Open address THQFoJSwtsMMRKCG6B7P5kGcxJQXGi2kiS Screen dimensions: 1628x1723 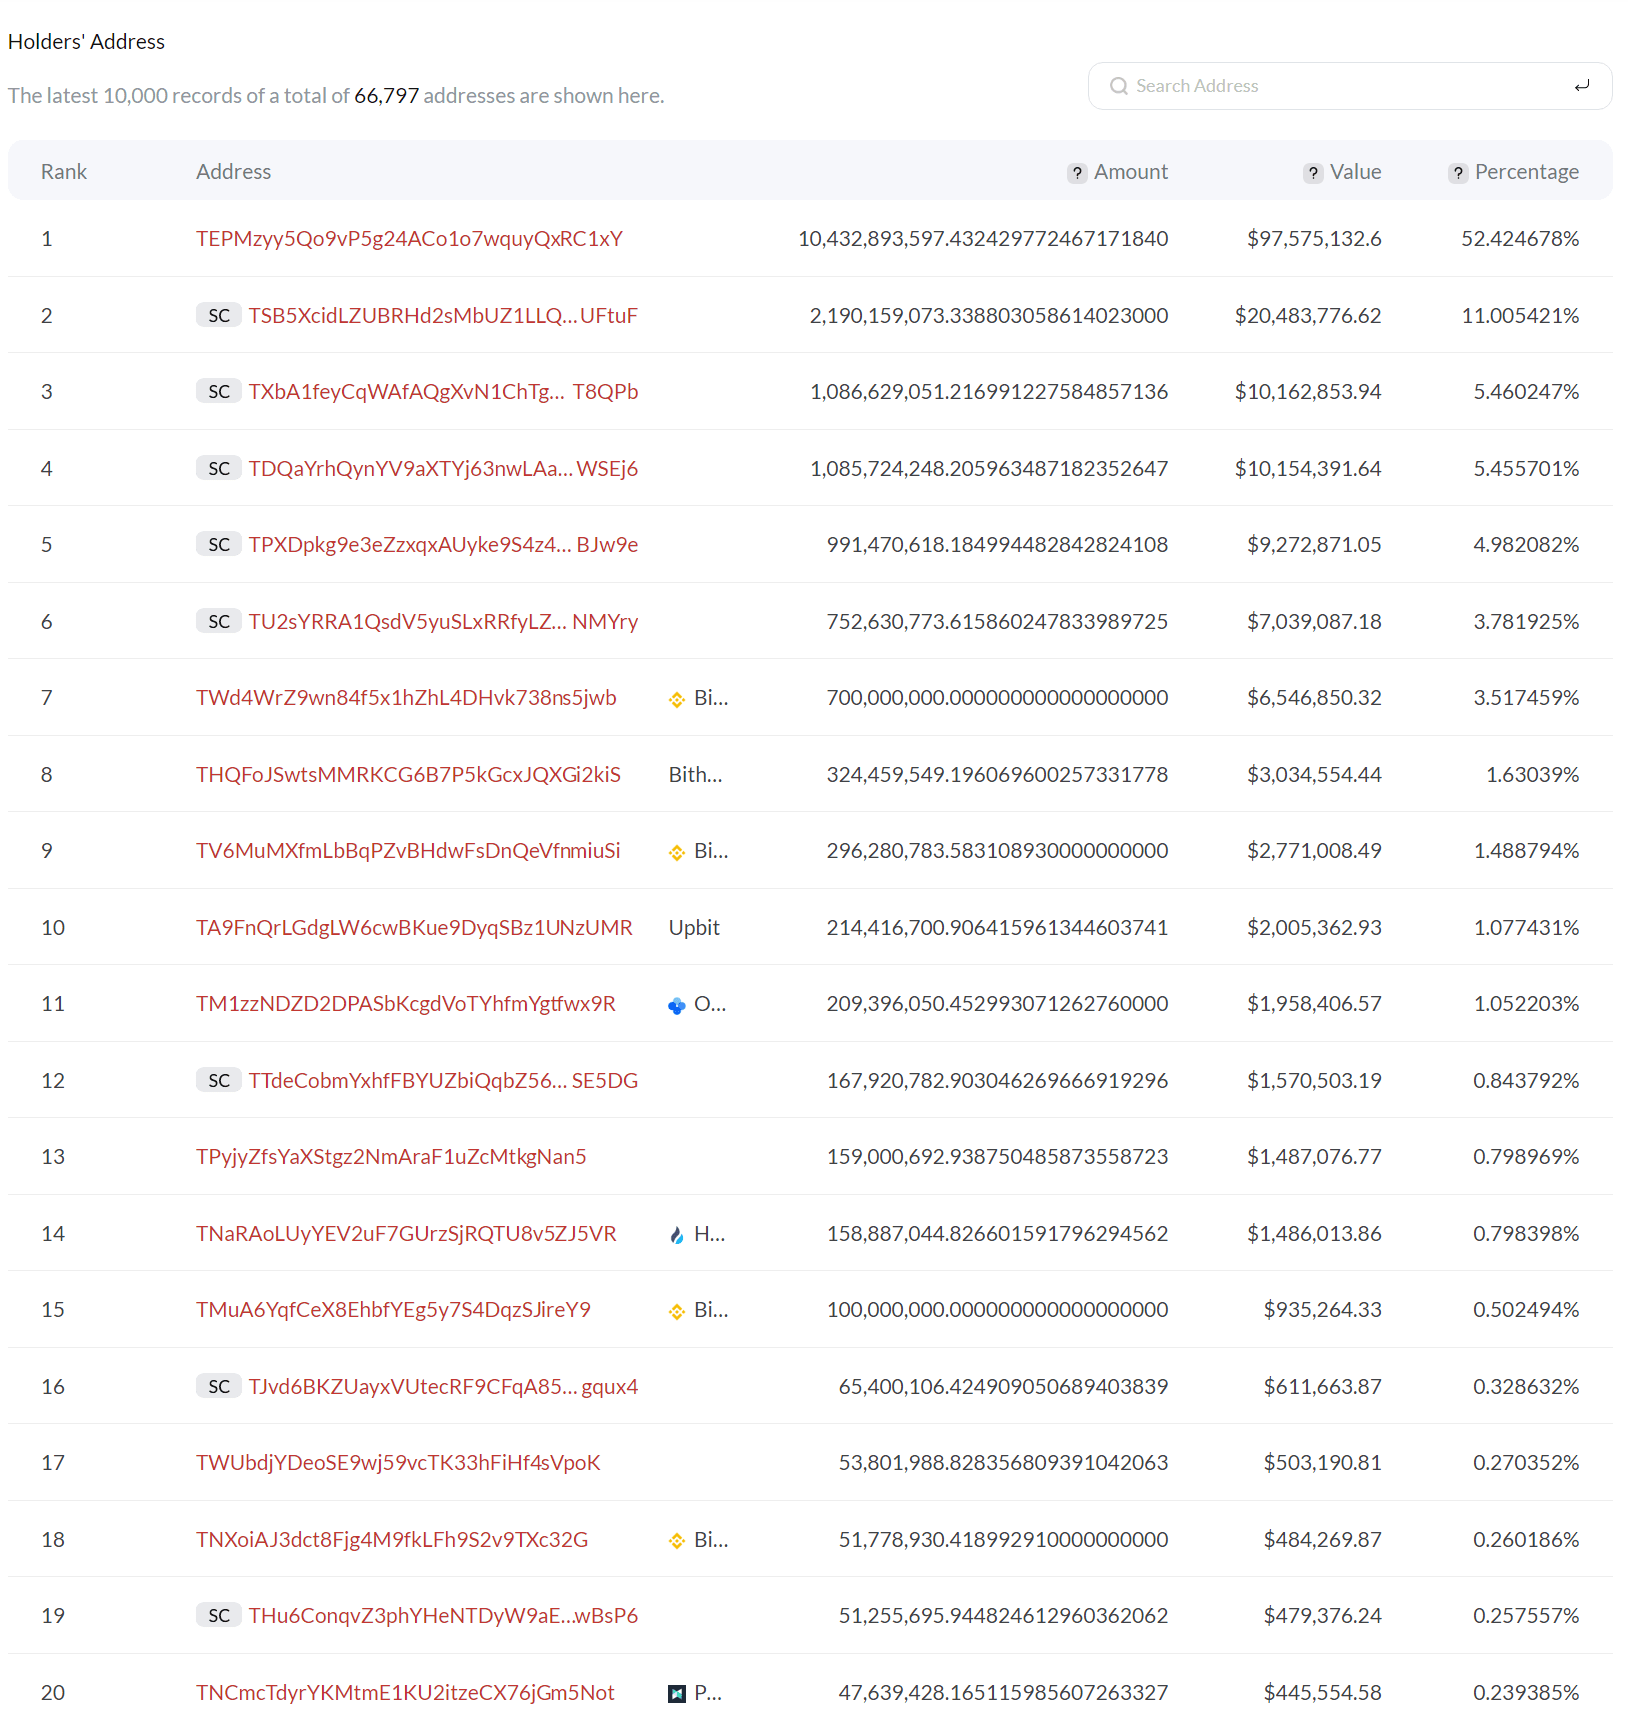408,775
